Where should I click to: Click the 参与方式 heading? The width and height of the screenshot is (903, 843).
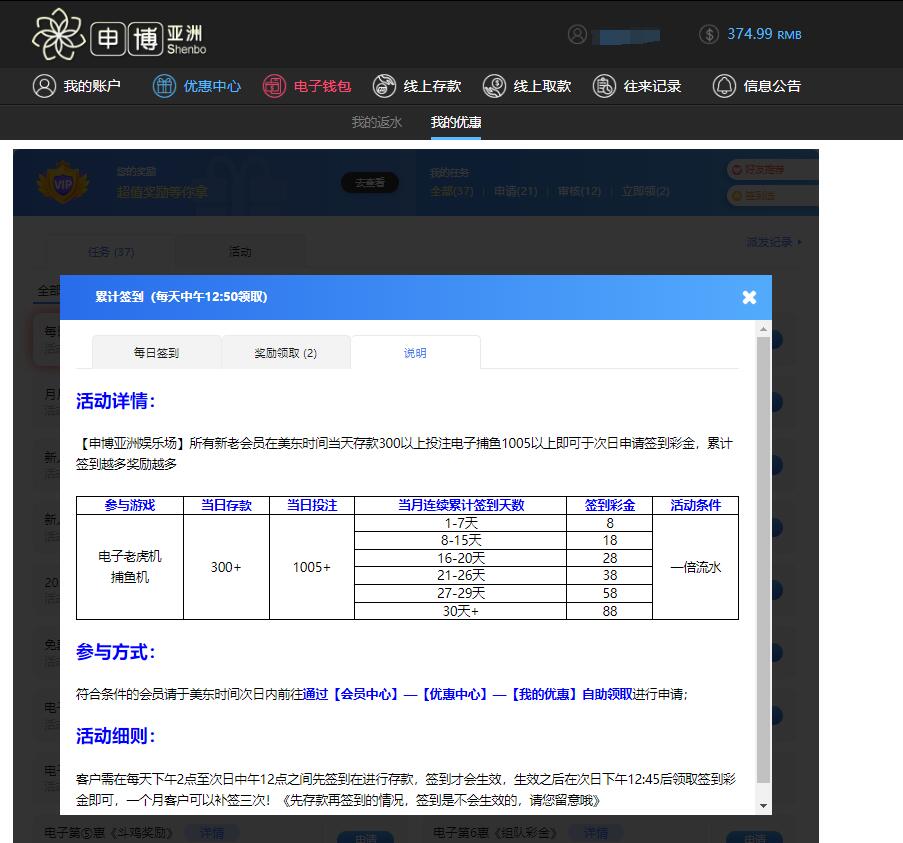point(115,652)
